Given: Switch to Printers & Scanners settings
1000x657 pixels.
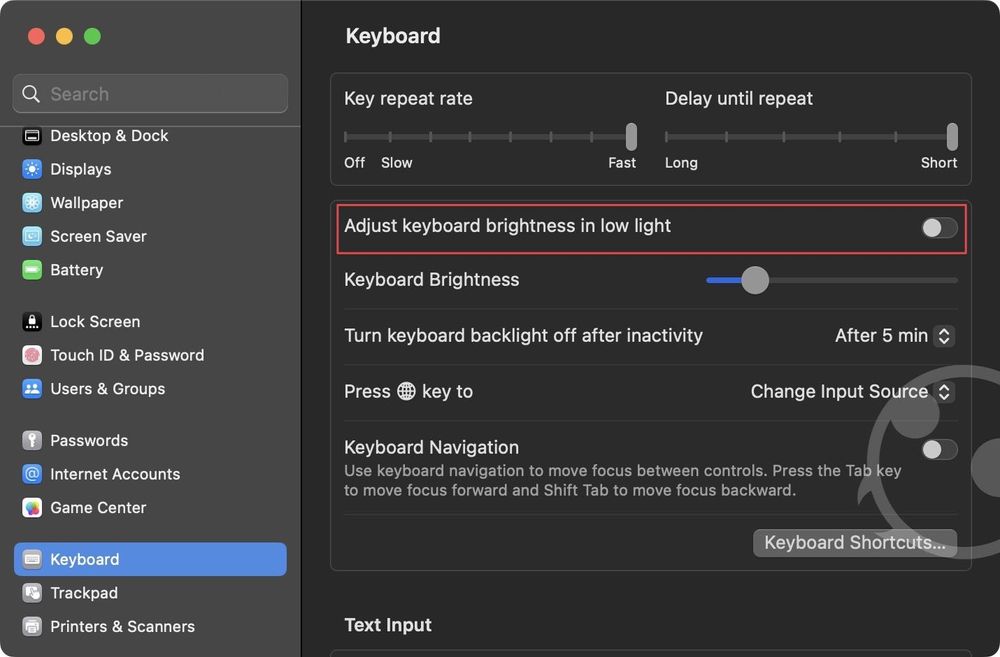Looking at the screenshot, I should pyautogui.click(x=122, y=627).
